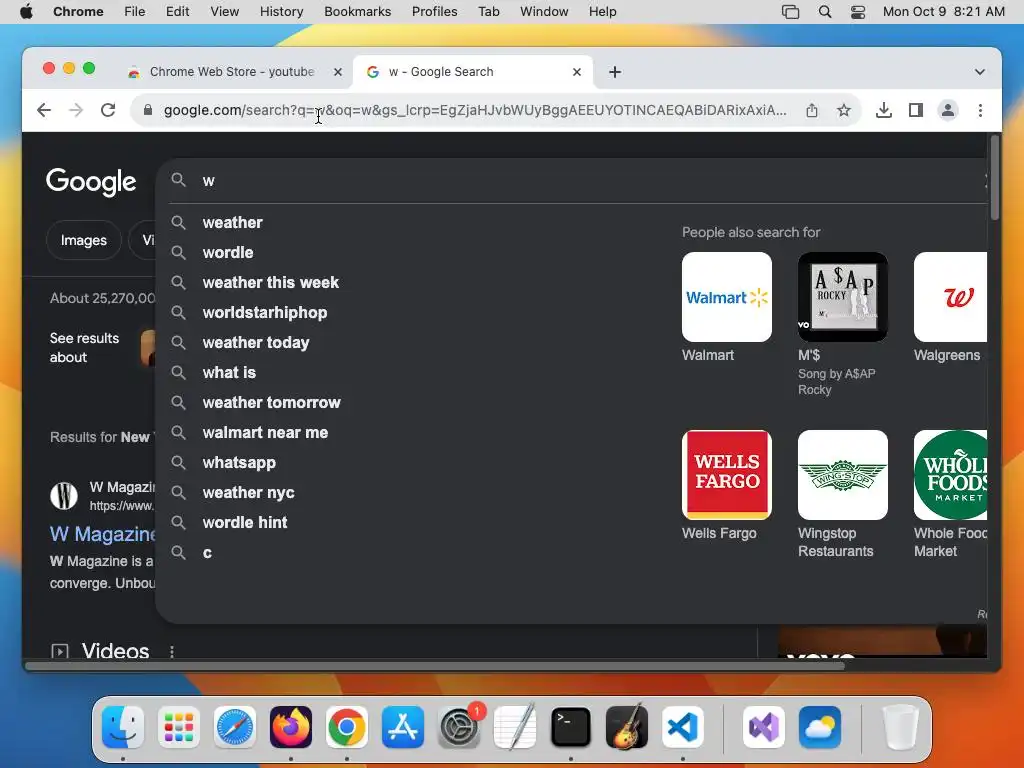Select weather tomorrow suggestion
This screenshot has height=768, width=1024.
271,403
